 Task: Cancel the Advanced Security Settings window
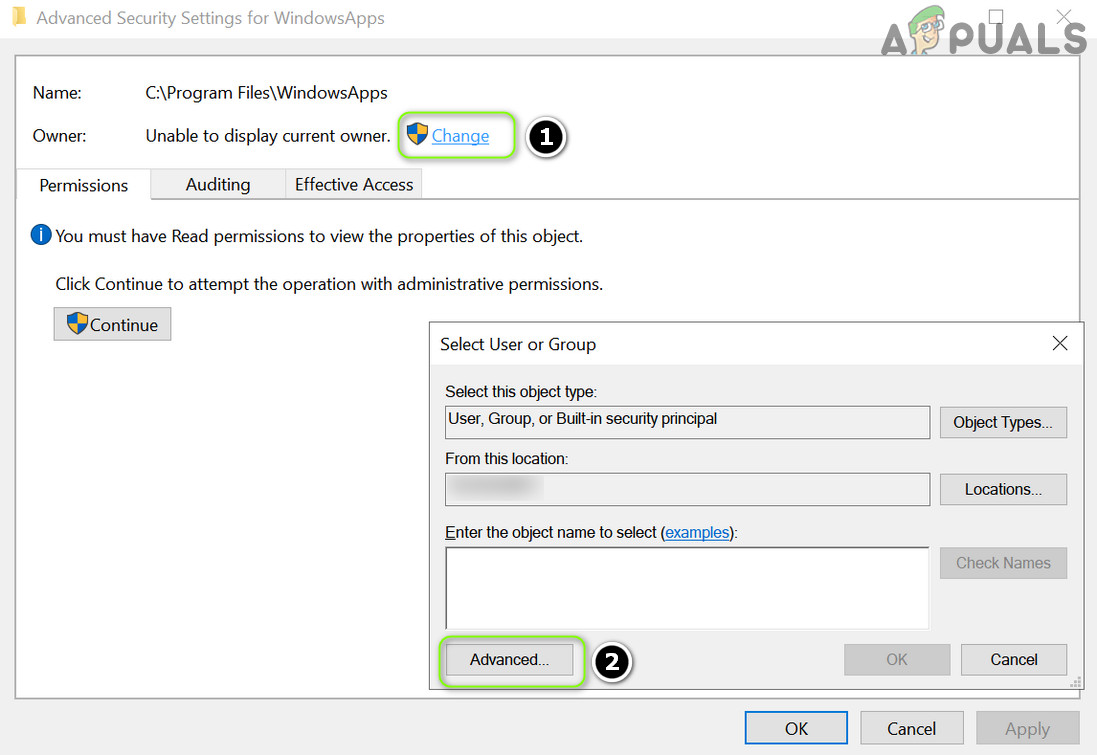coord(912,728)
